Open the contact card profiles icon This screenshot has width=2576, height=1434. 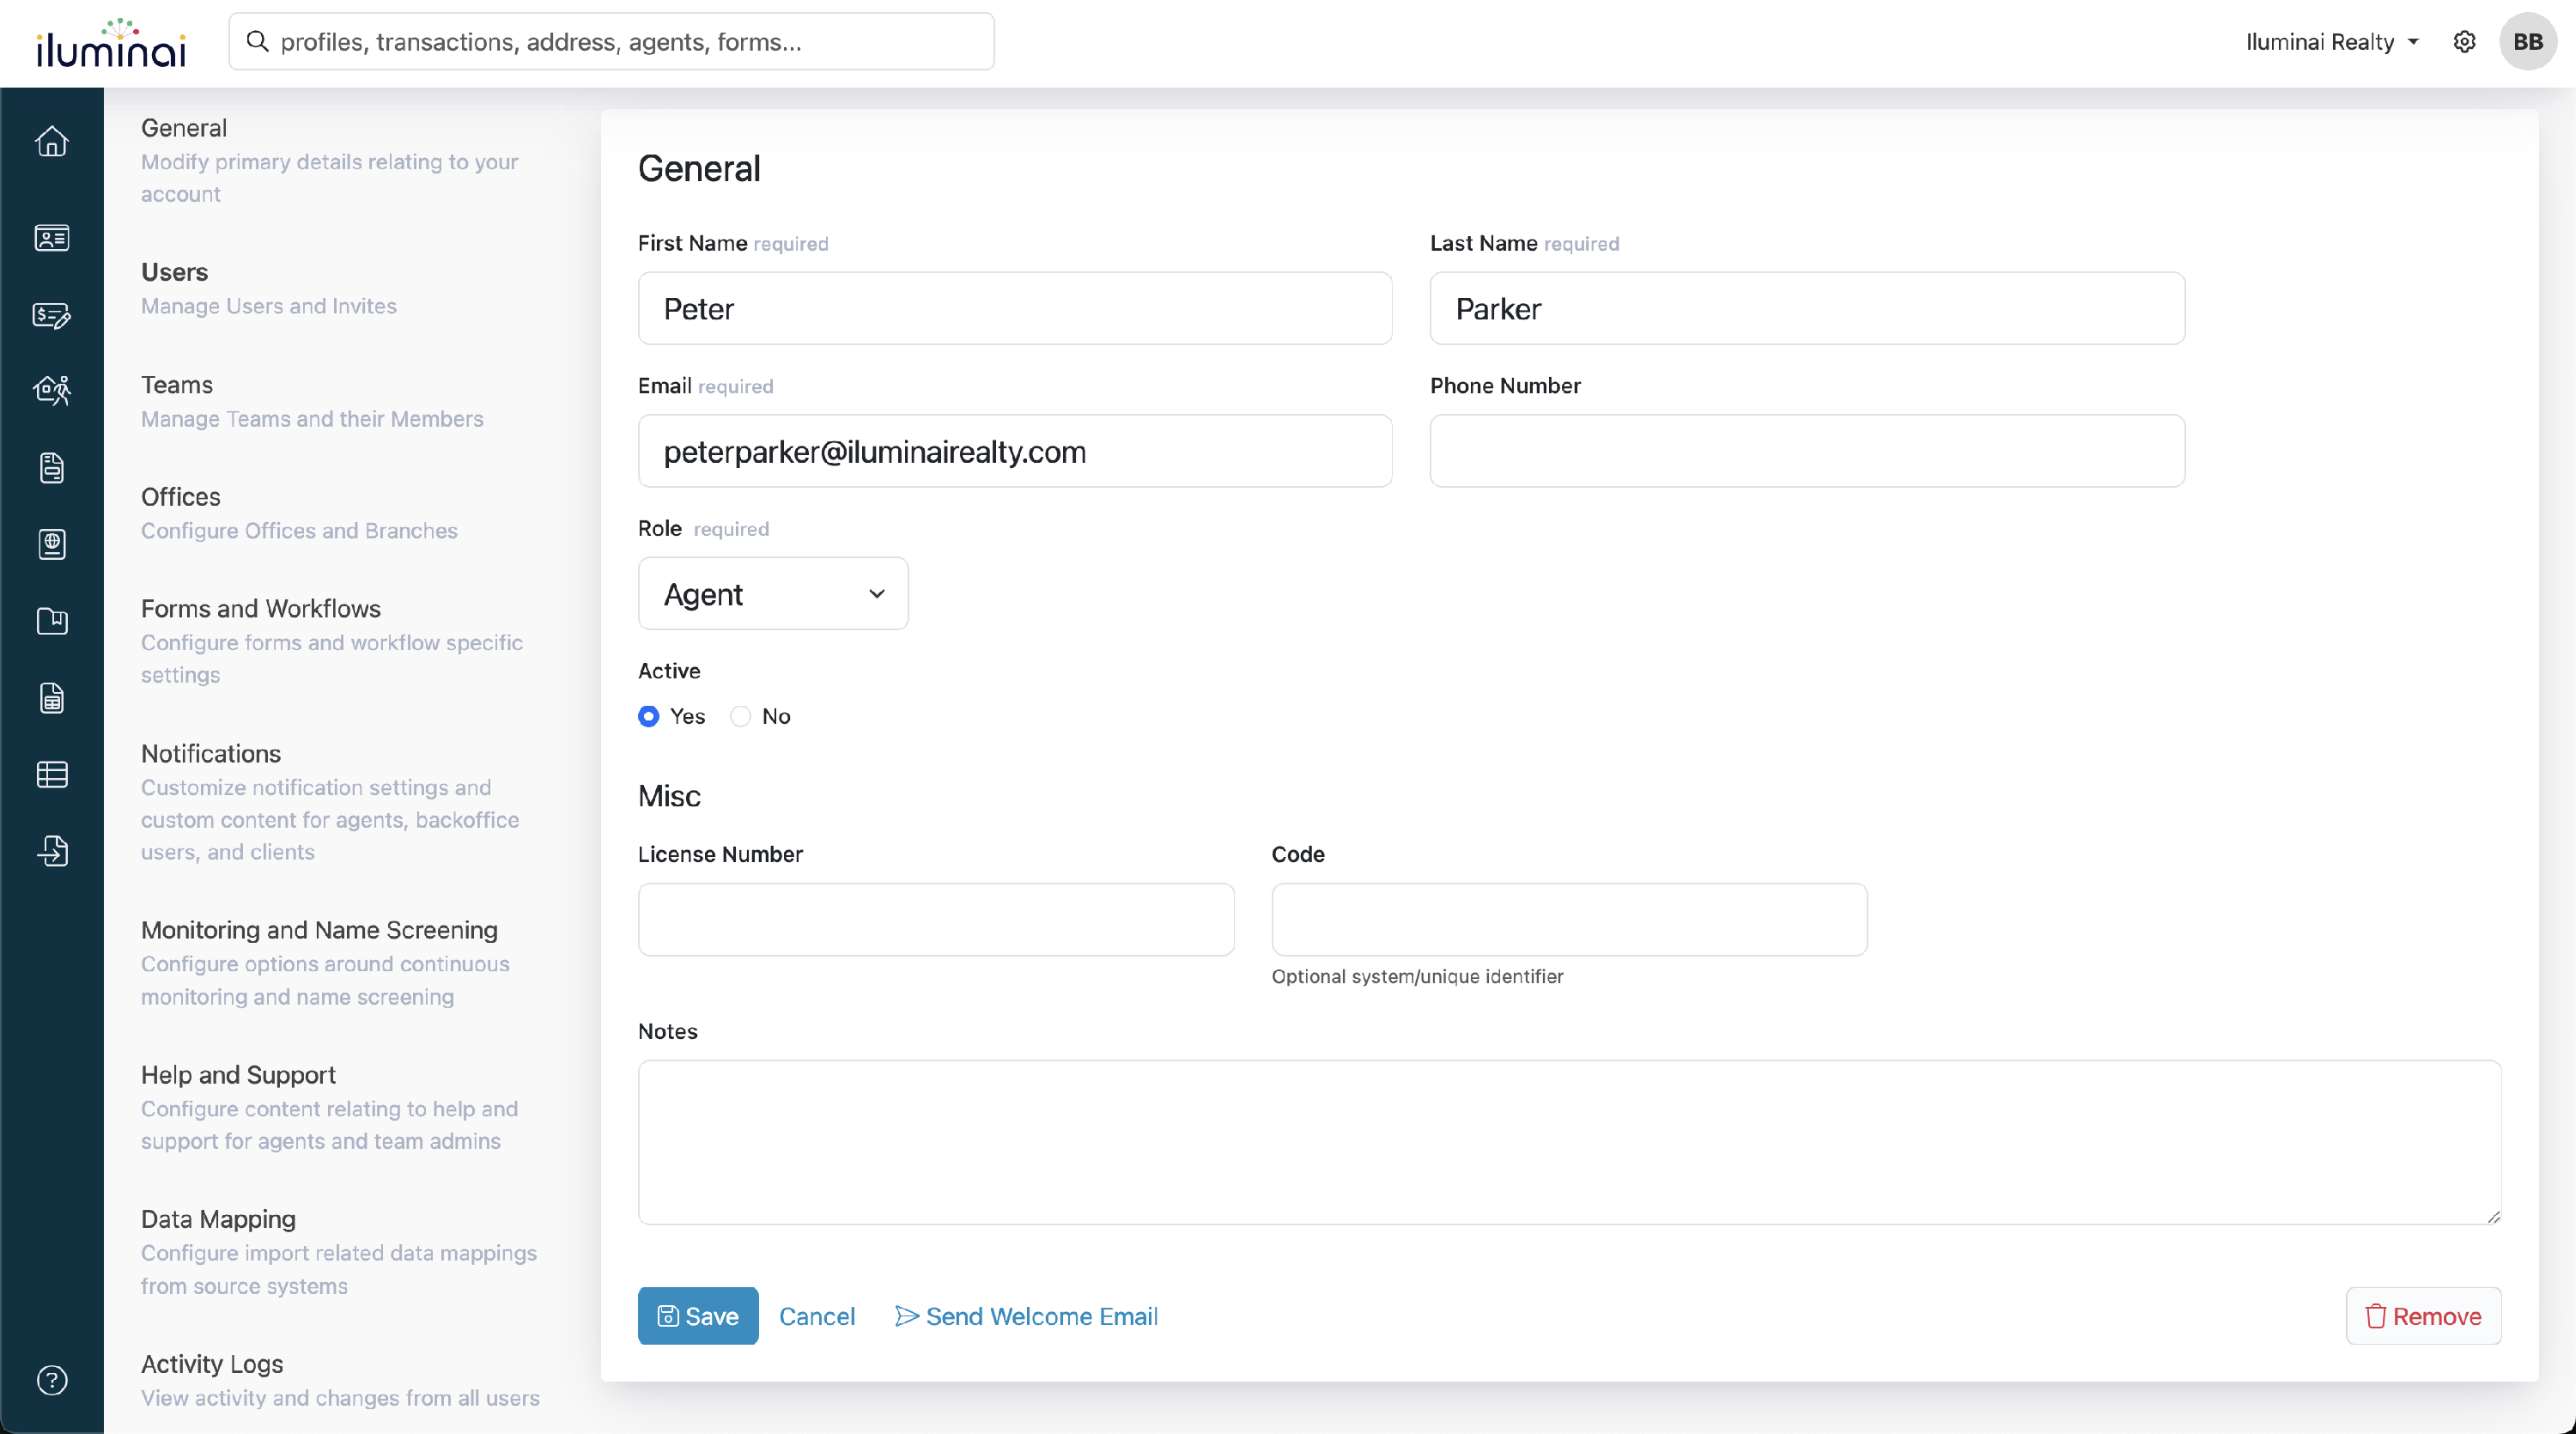(52, 237)
